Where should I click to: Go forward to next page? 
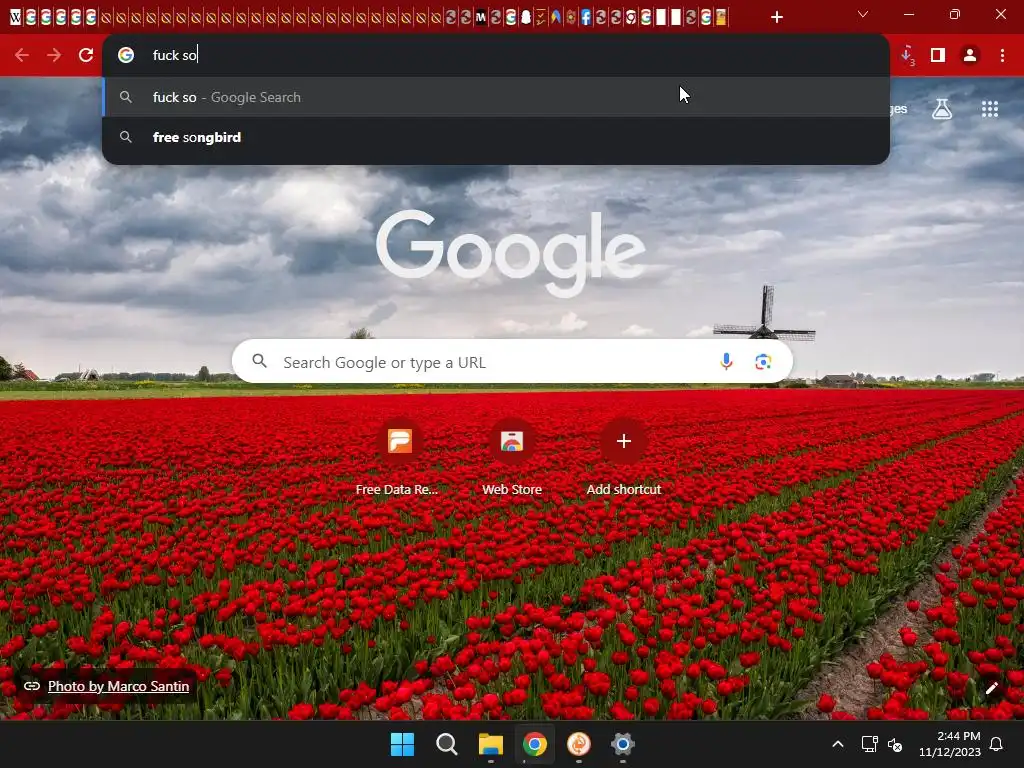(x=54, y=55)
